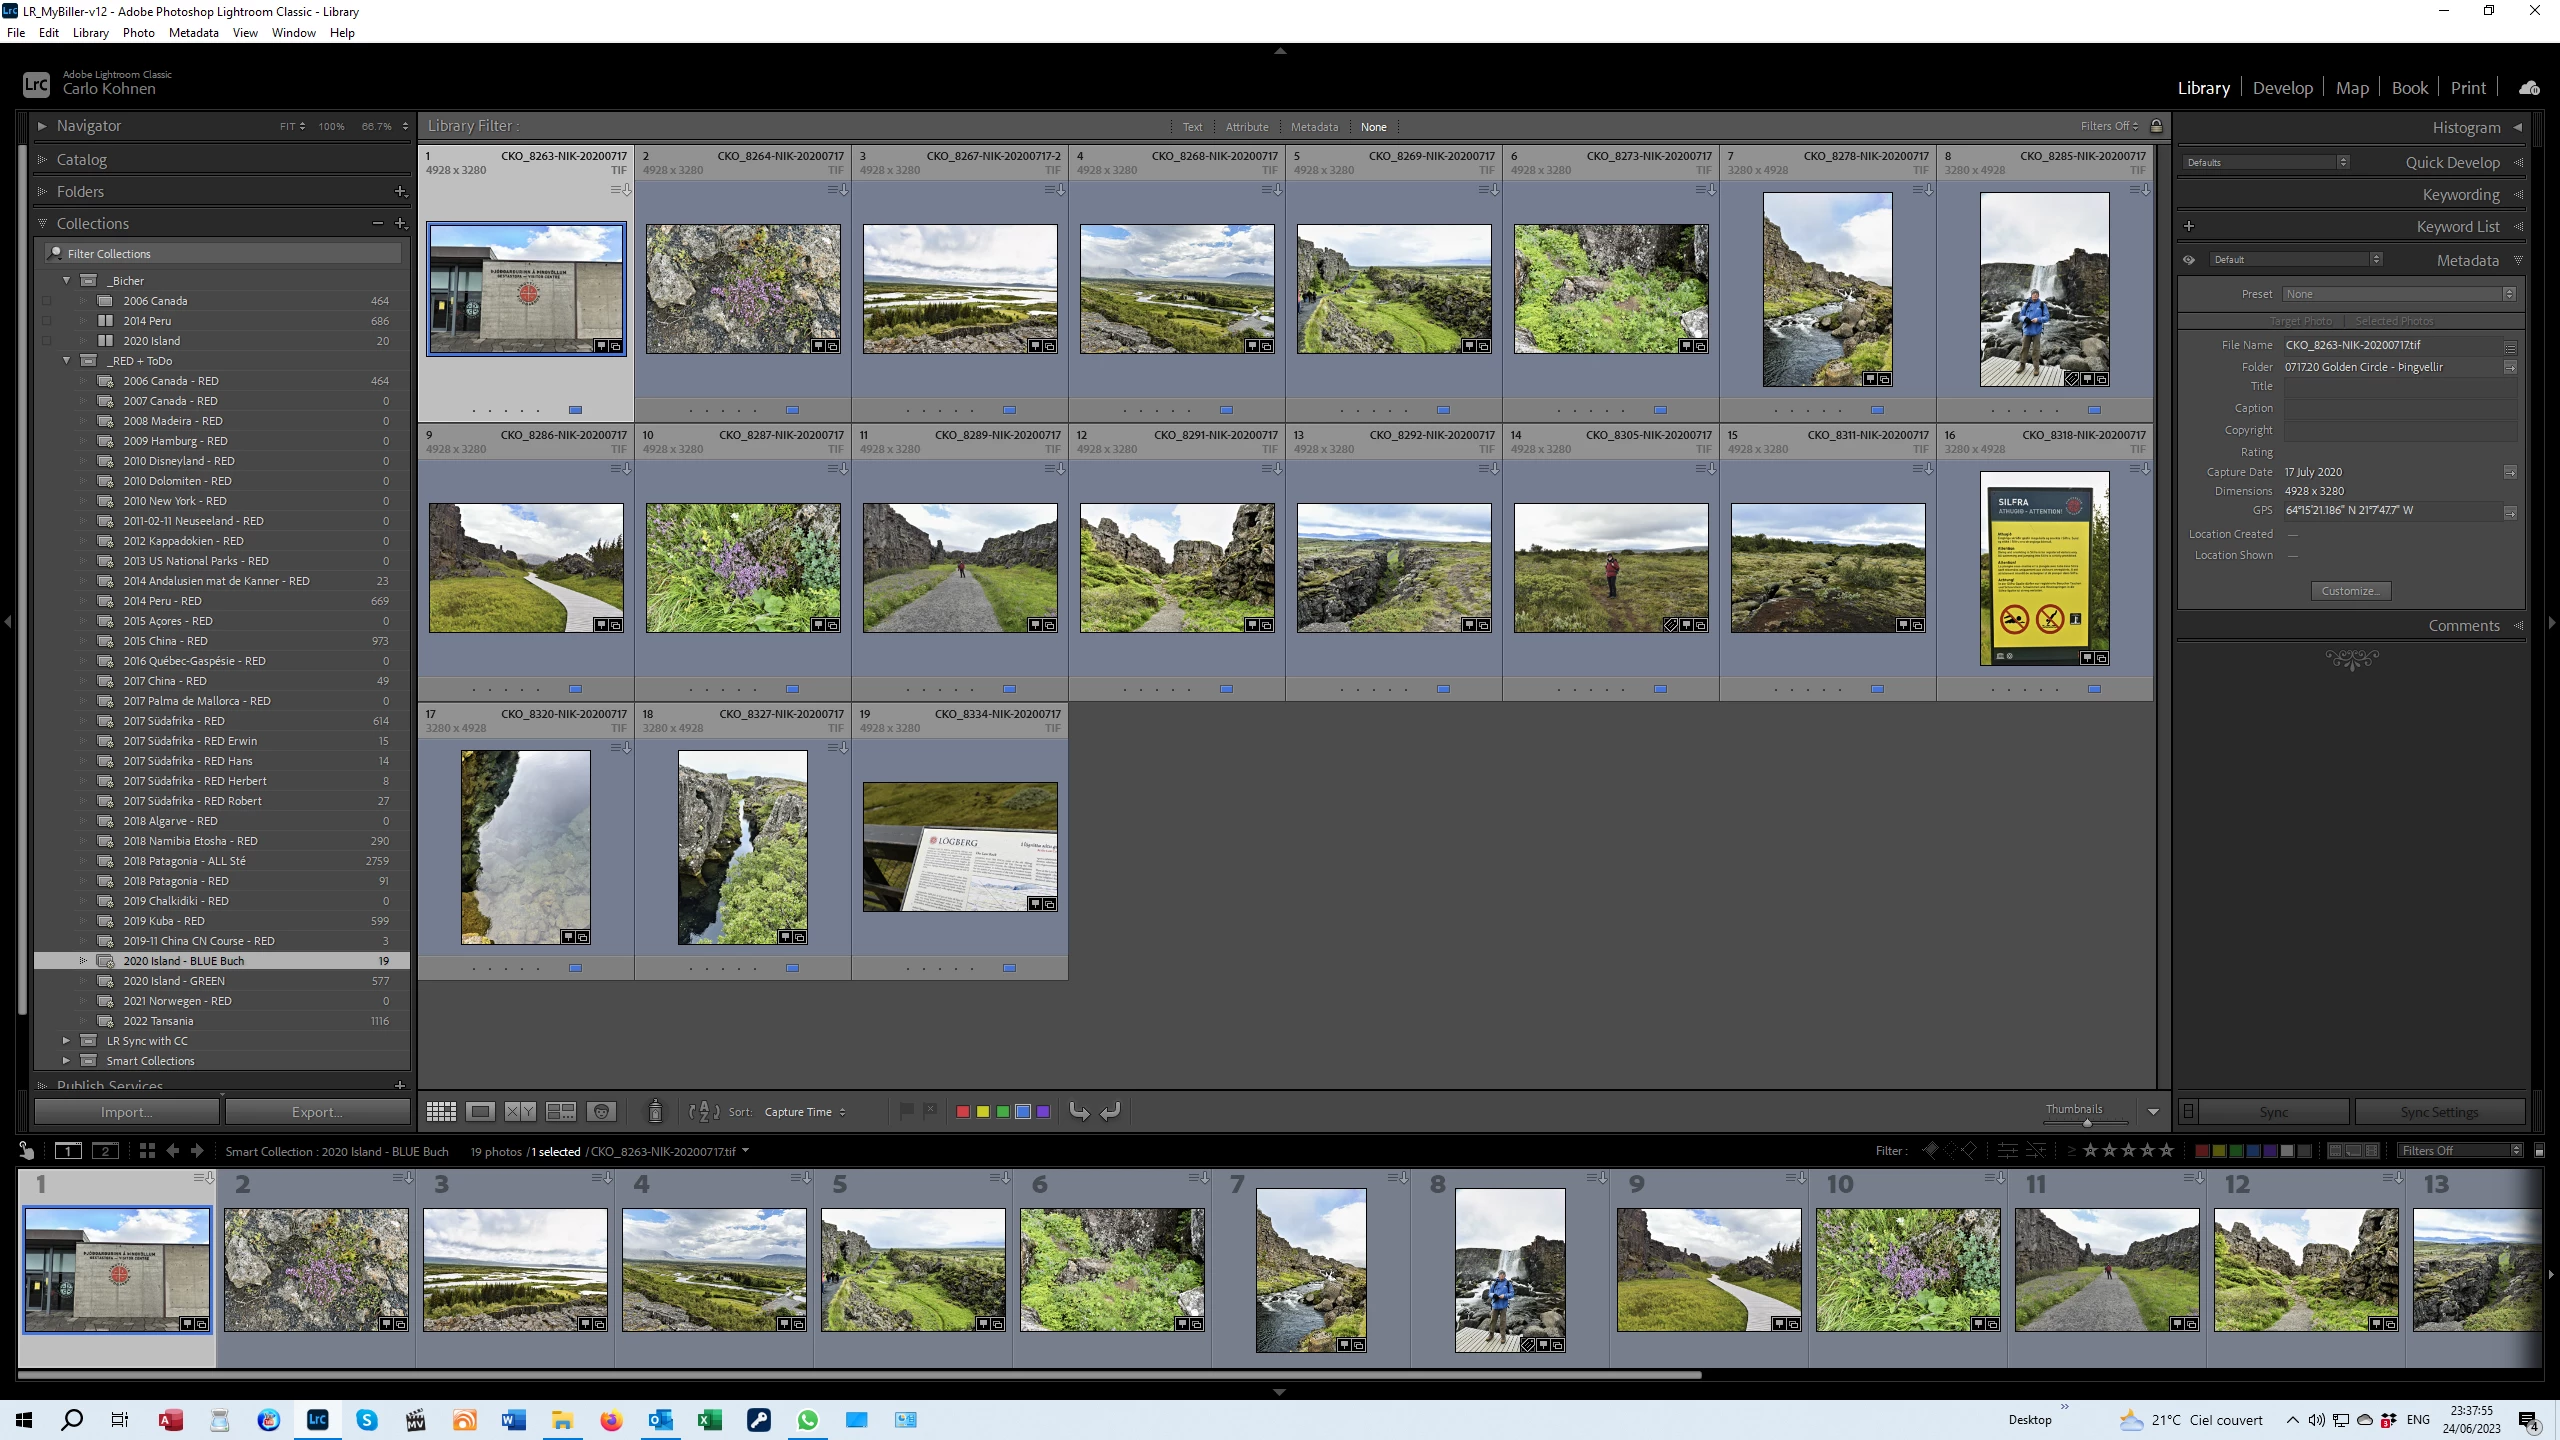Screen dimensions: 2560x1440
Task: Click the cloud sync status icon
Action: (x=2529, y=88)
